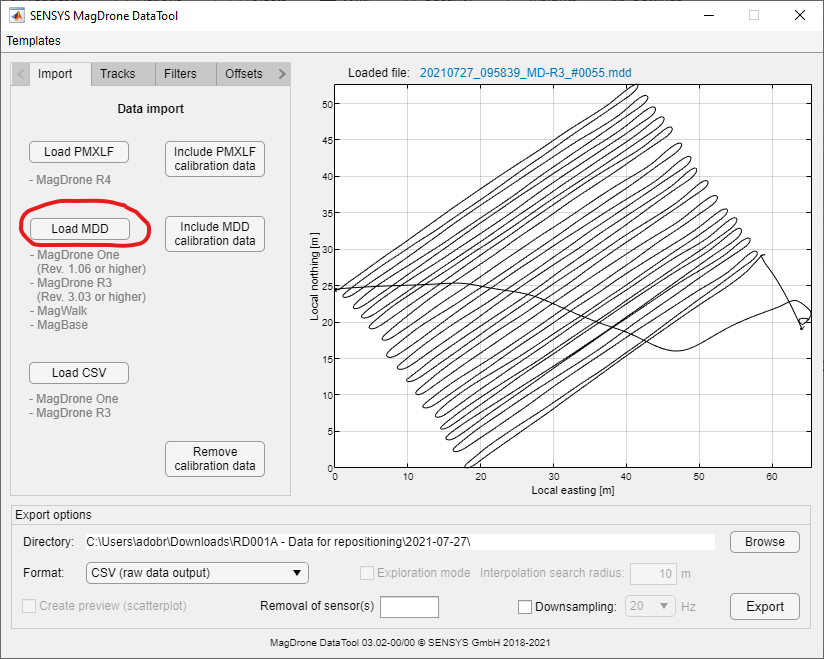Click the Interpolation search radius field
The image size is (824, 659).
click(x=653, y=573)
